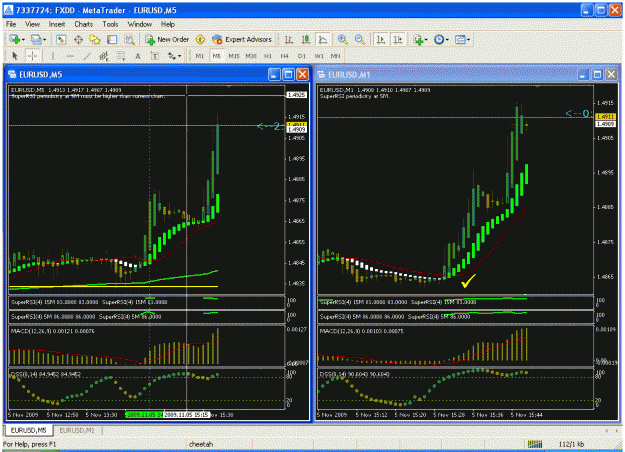The width and height of the screenshot is (625, 452).
Task: Switch timeframe to M5
Action: coord(216,56)
